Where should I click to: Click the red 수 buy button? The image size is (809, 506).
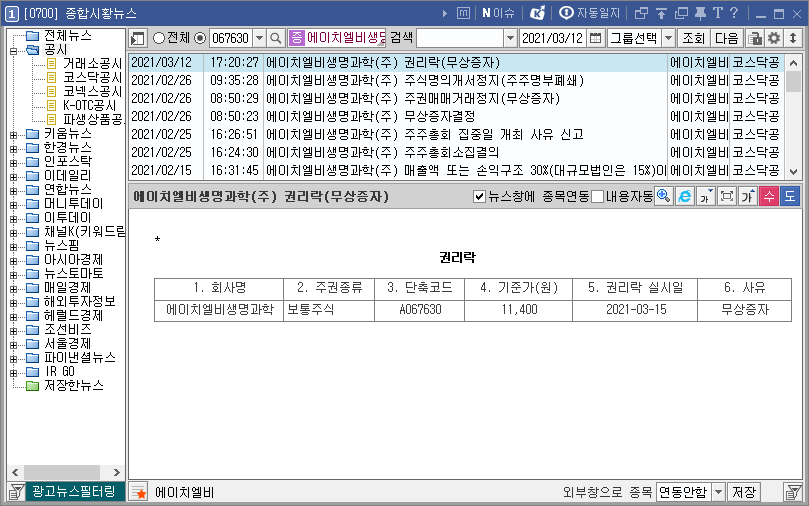point(769,196)
